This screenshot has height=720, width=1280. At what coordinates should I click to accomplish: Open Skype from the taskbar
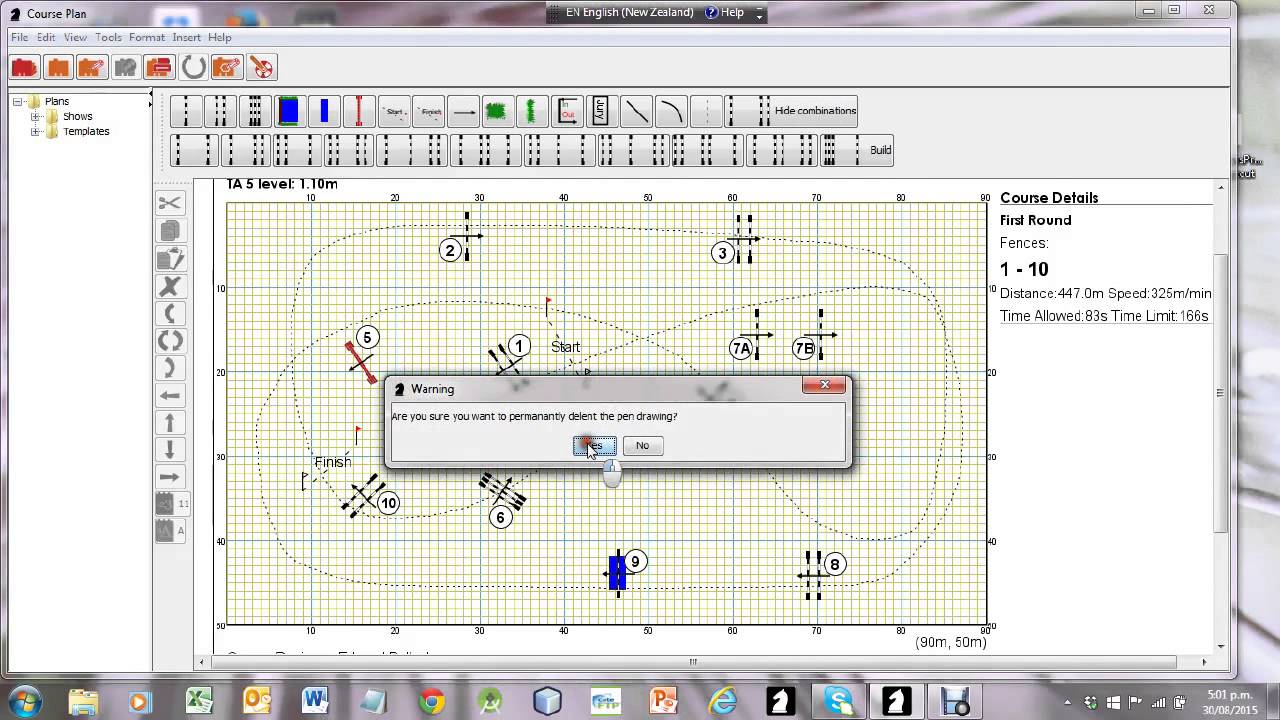pyautogui.click(x=839, y=701)
